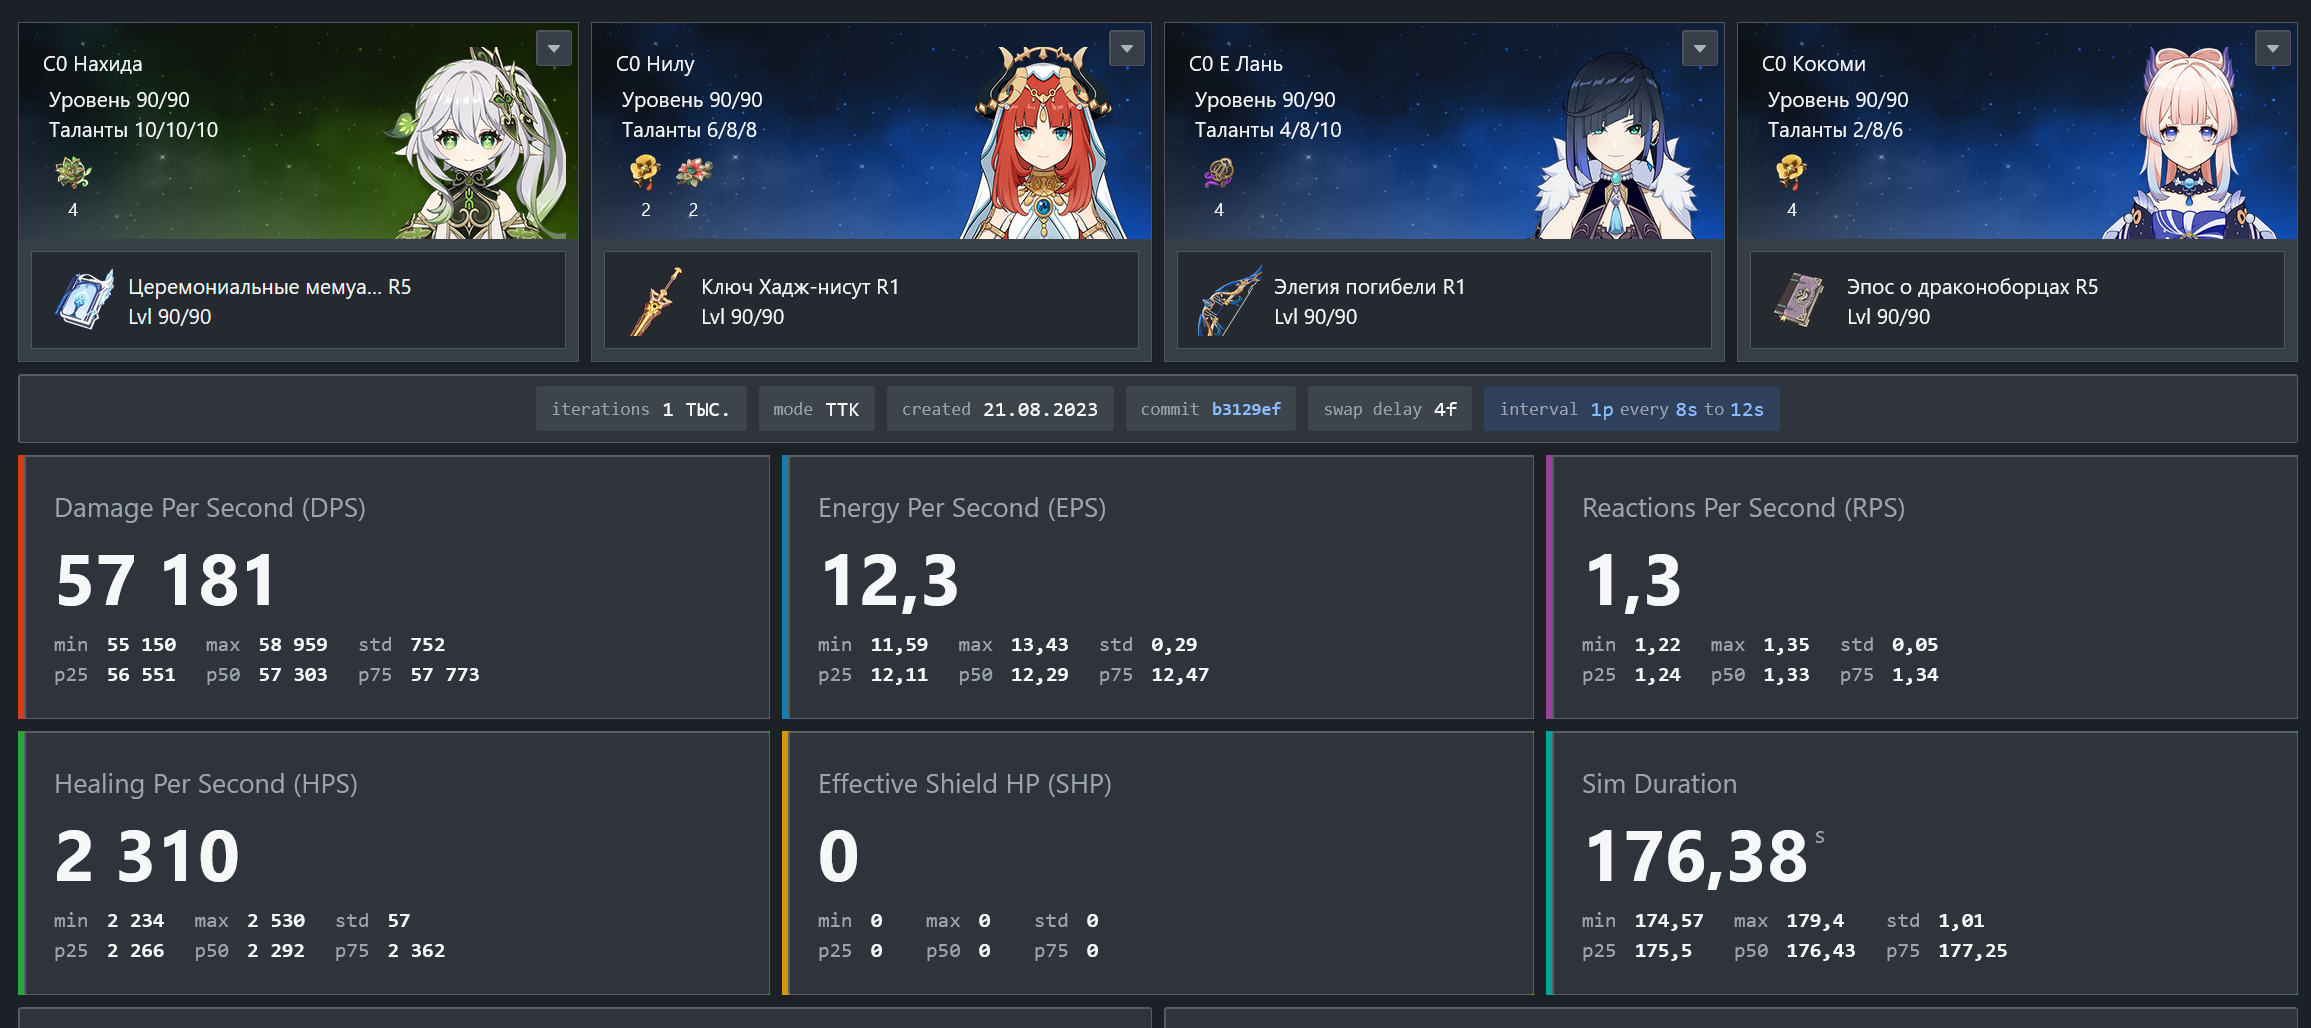Image resolution: width=2311 pixels, height=1028 pixels.
Task: Click the 'C0 Нилу' character name
Action: pos(655,64)
